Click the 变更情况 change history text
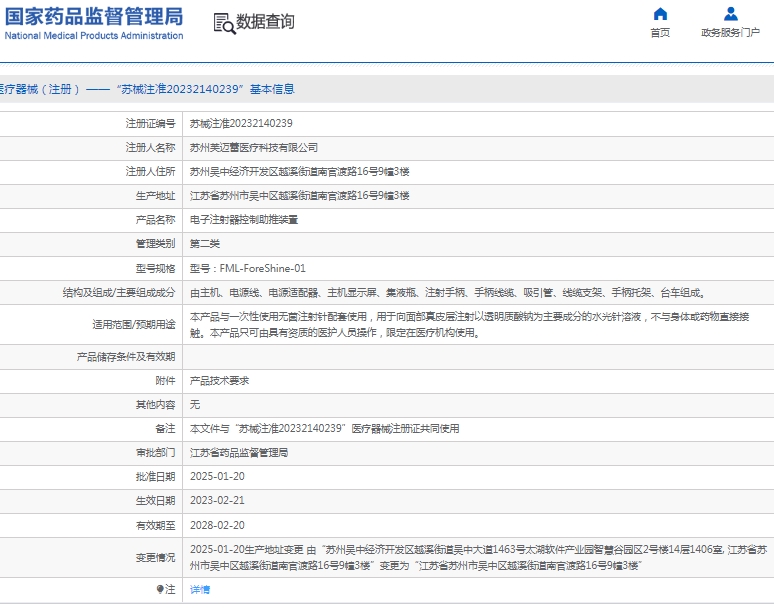Viewport: 774px width, 611px height. [x=478, y=557]
